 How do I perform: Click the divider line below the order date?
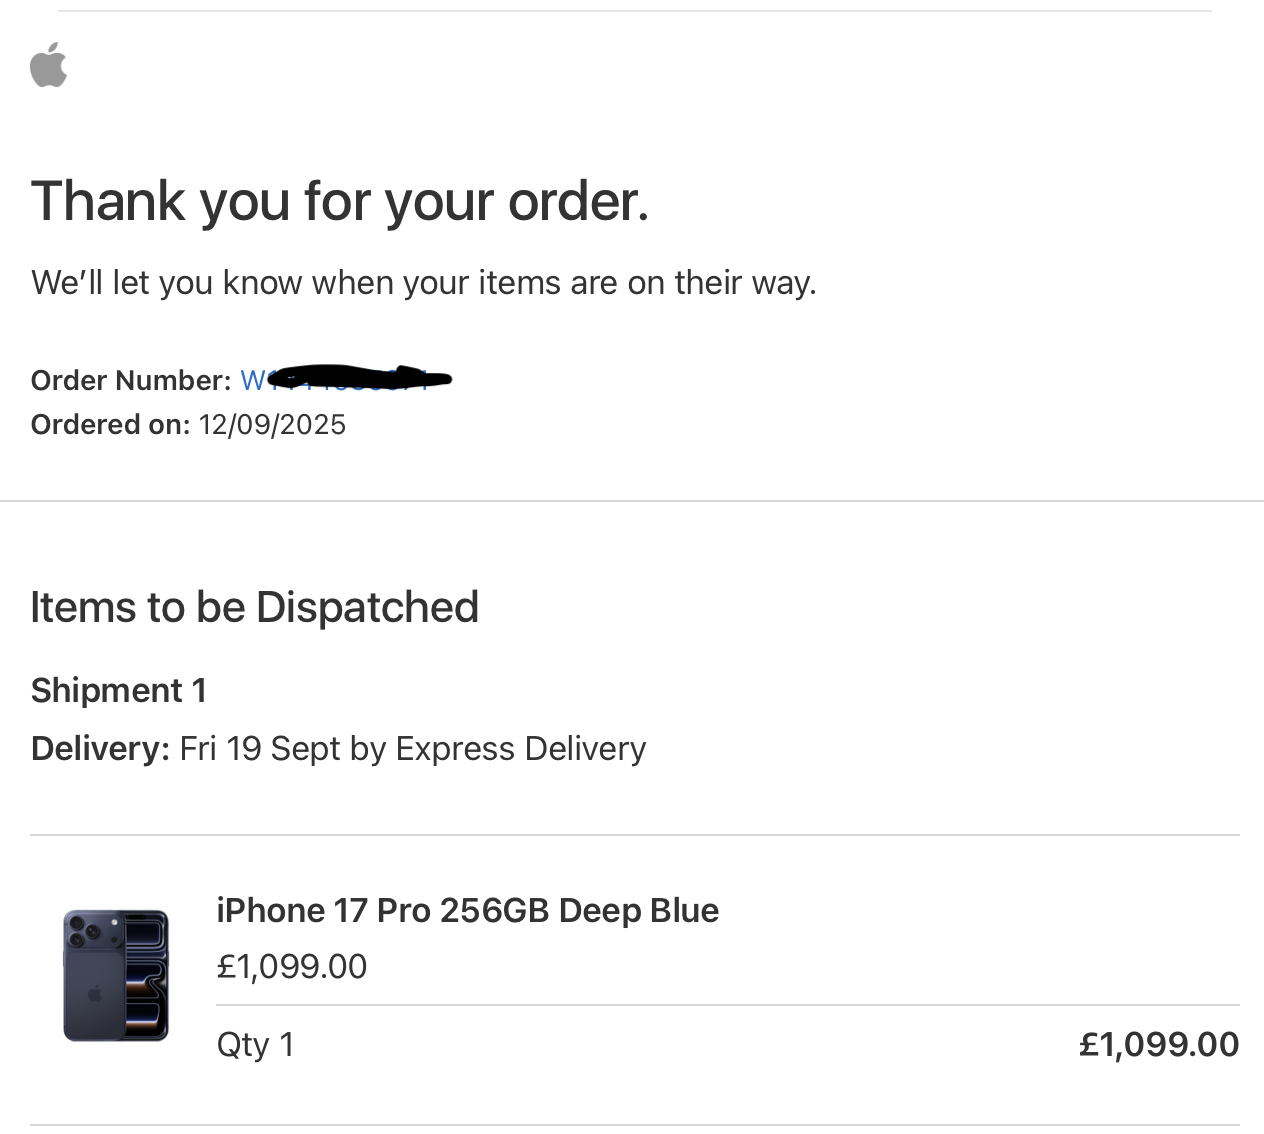(x=632, y=501)
